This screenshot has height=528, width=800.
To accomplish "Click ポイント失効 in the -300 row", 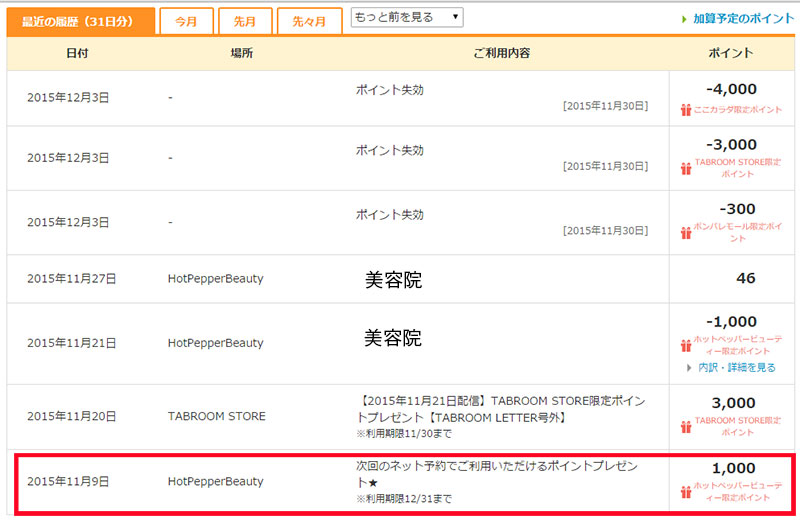I will pyautogui.click(x=390, y=215).
